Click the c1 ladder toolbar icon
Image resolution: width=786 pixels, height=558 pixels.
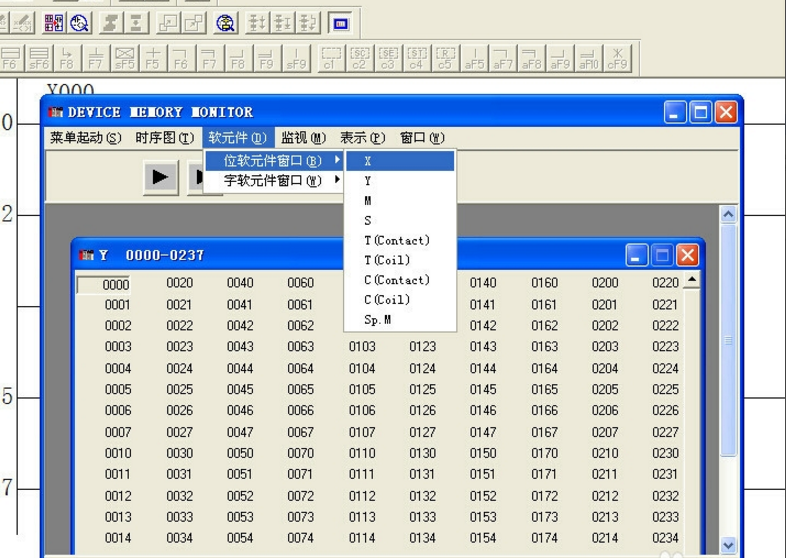[x=330, y=58]
